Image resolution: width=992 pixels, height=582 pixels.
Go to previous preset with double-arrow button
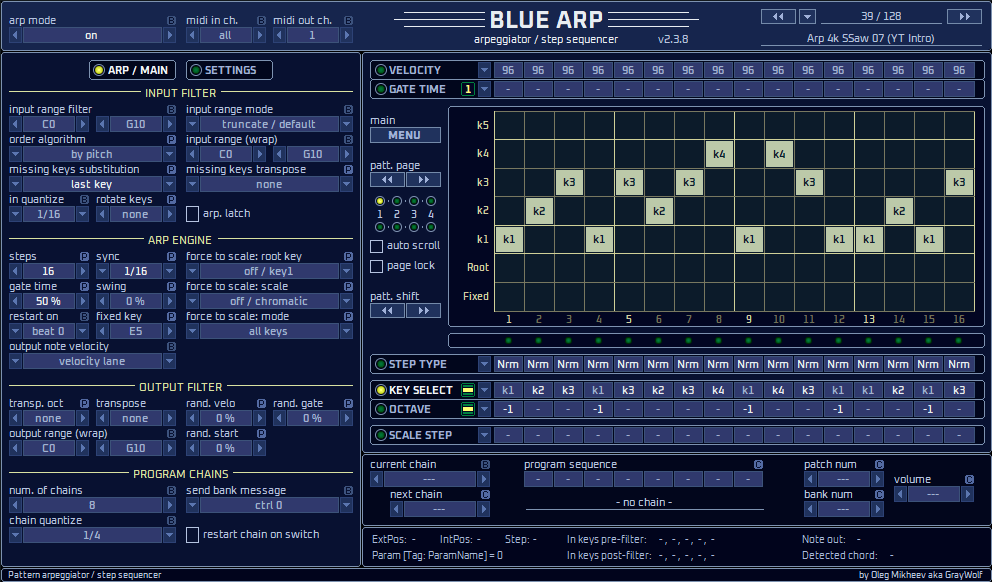[x=778, y=15]
